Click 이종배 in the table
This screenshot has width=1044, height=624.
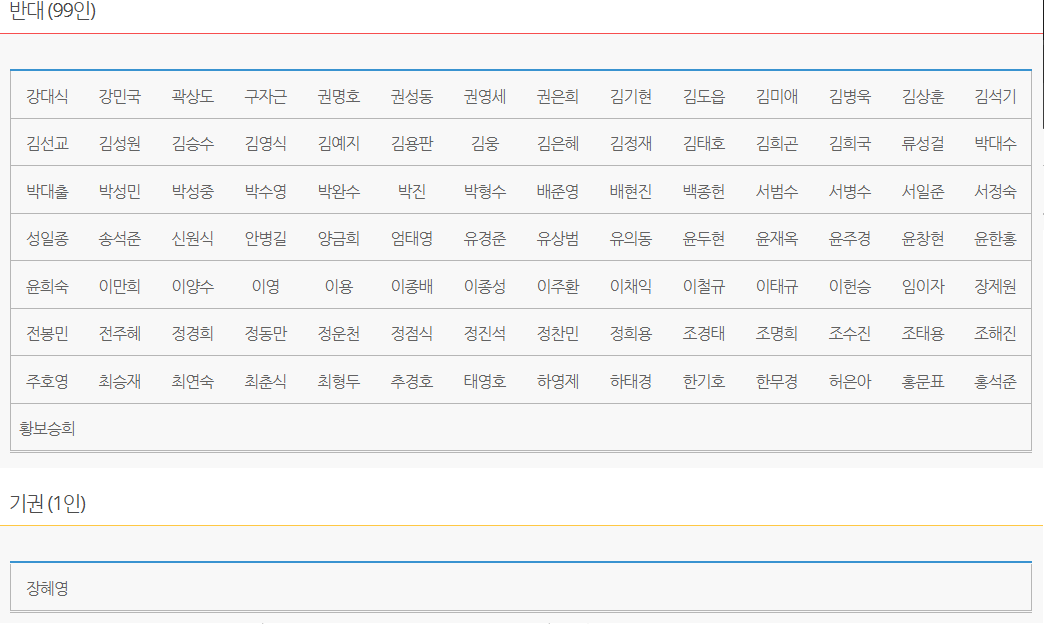(x=412, y=287)
